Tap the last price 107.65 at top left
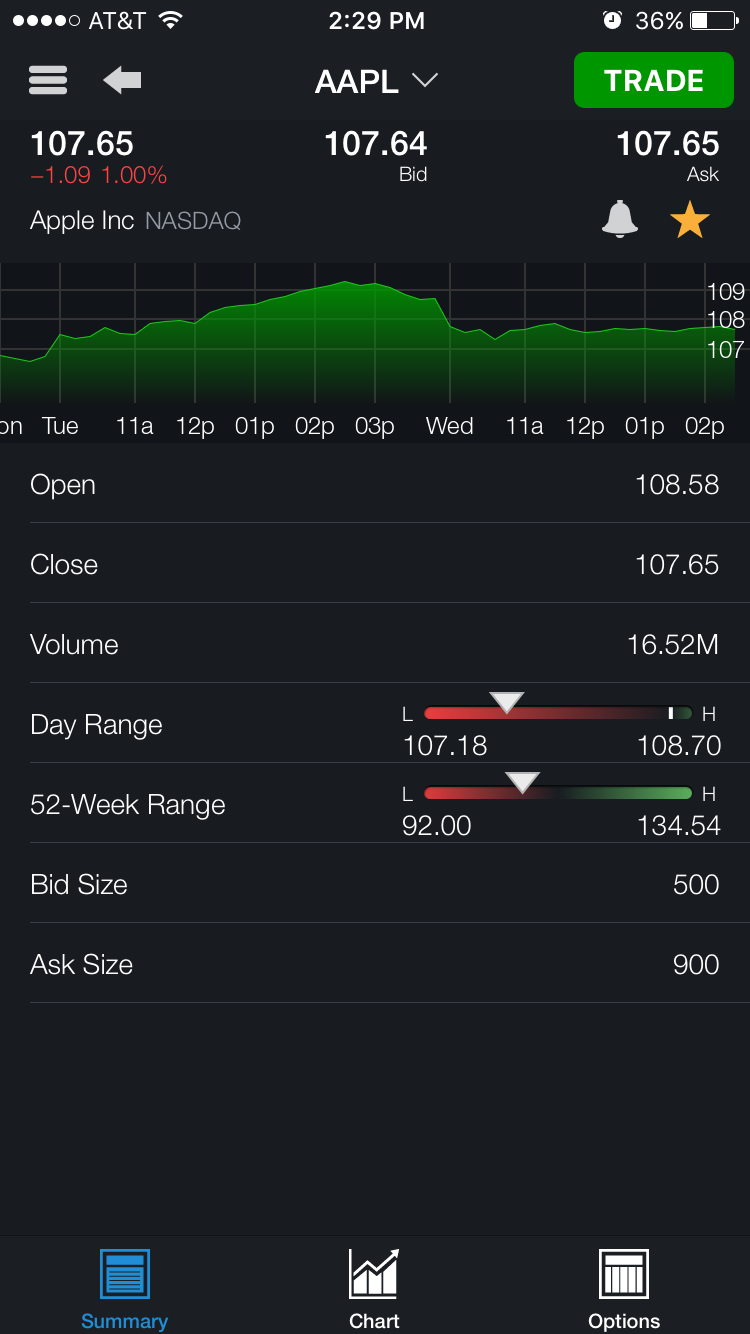750x1334 pixels. click(82, 144)
